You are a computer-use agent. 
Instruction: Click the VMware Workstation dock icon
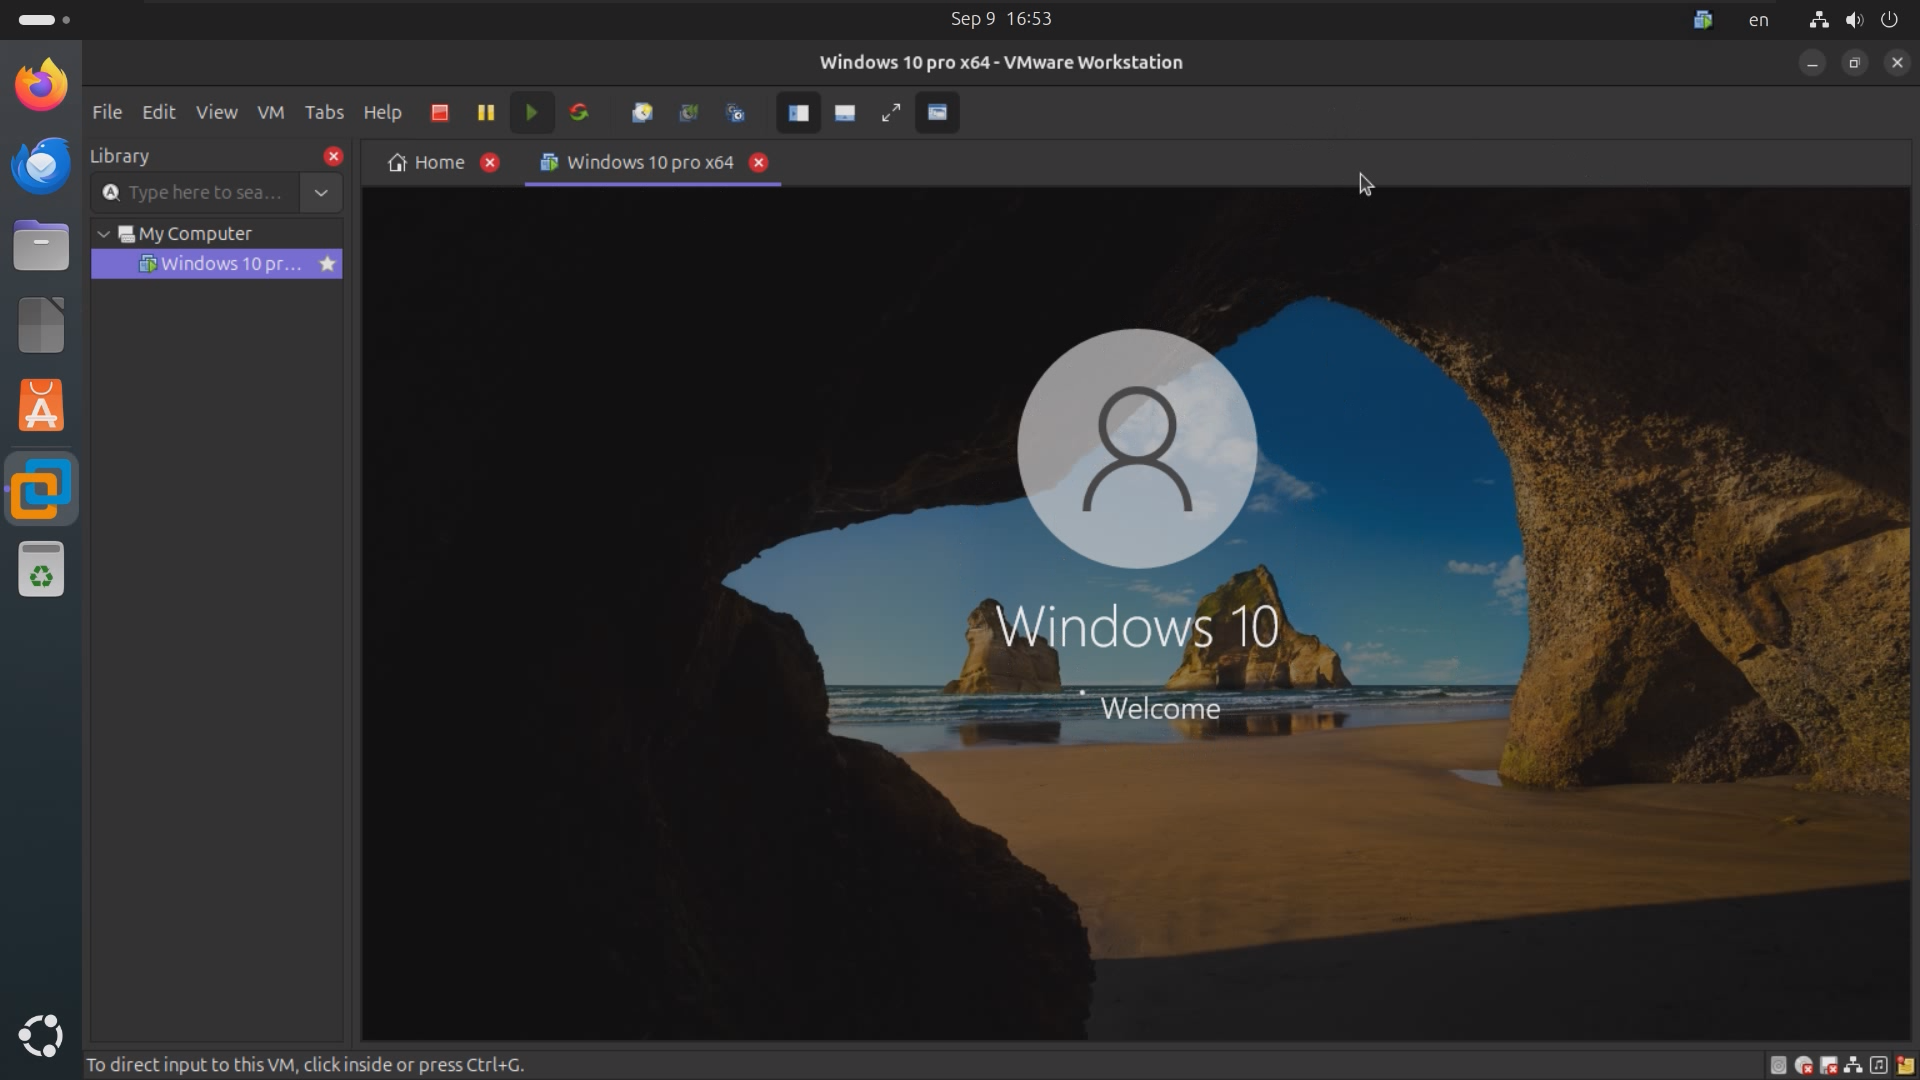click(x=41, y=489)
